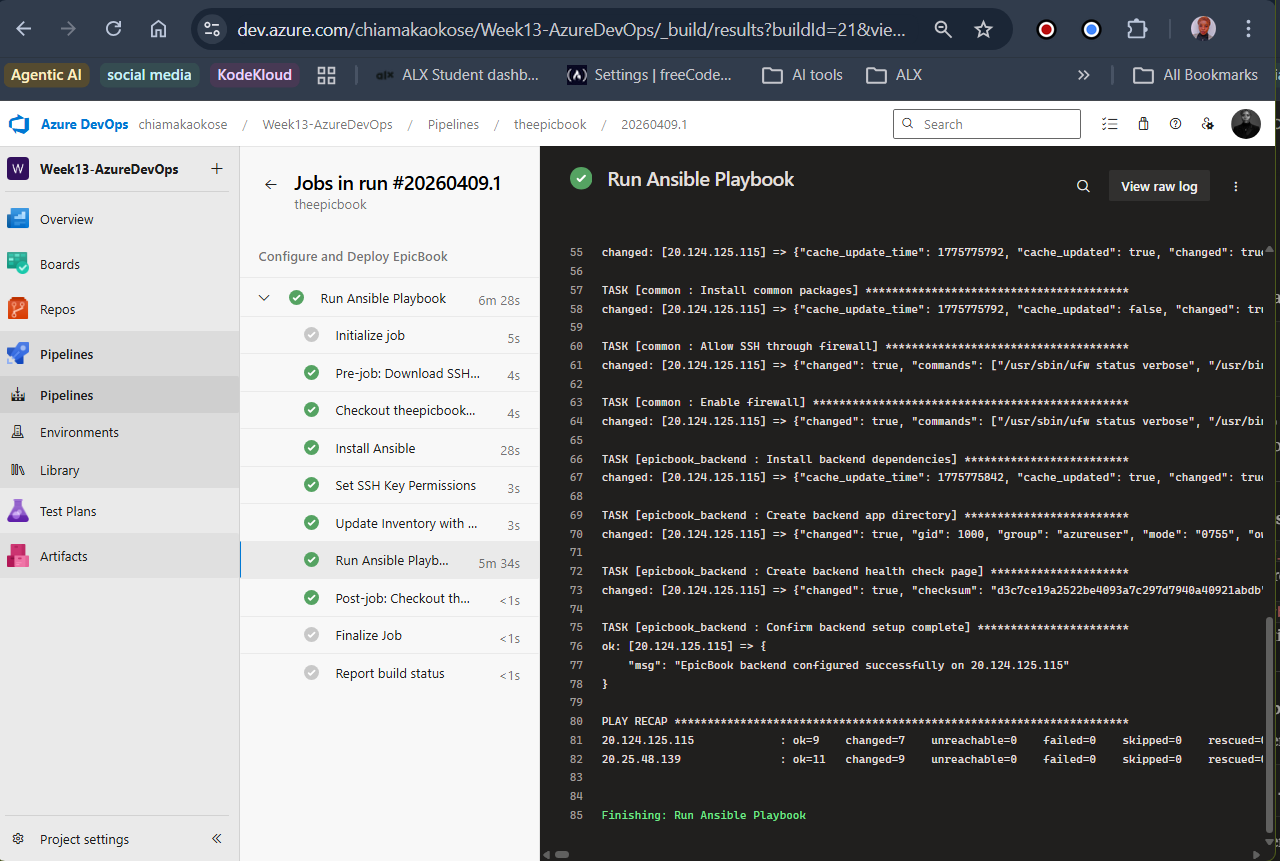
Task: Open the browser extensions puzzle icon
Action: [1137, 29]
